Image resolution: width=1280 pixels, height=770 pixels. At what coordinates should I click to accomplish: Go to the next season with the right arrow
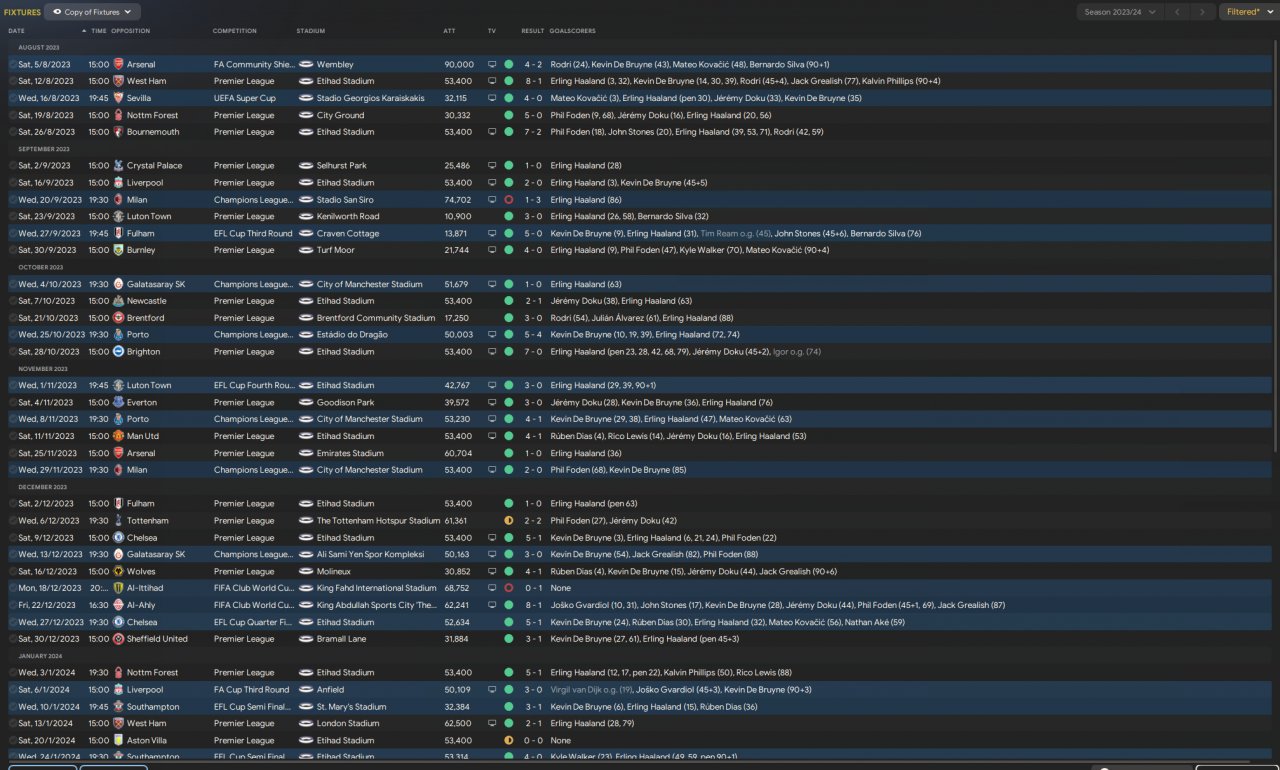point(1202,12)
